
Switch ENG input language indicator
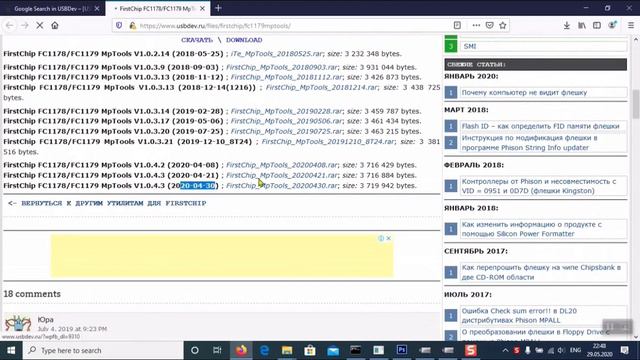click(x=576, y=350)
